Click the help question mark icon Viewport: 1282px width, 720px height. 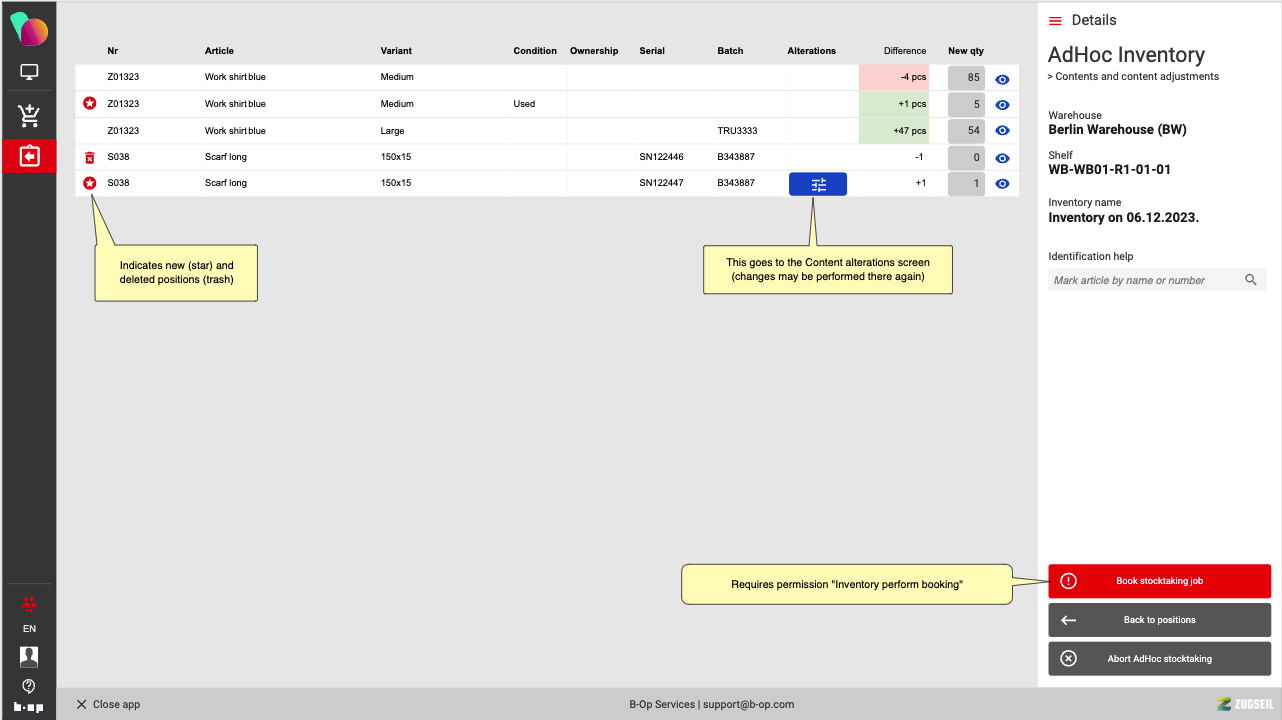pyautogui.click(x=29, y=685)
